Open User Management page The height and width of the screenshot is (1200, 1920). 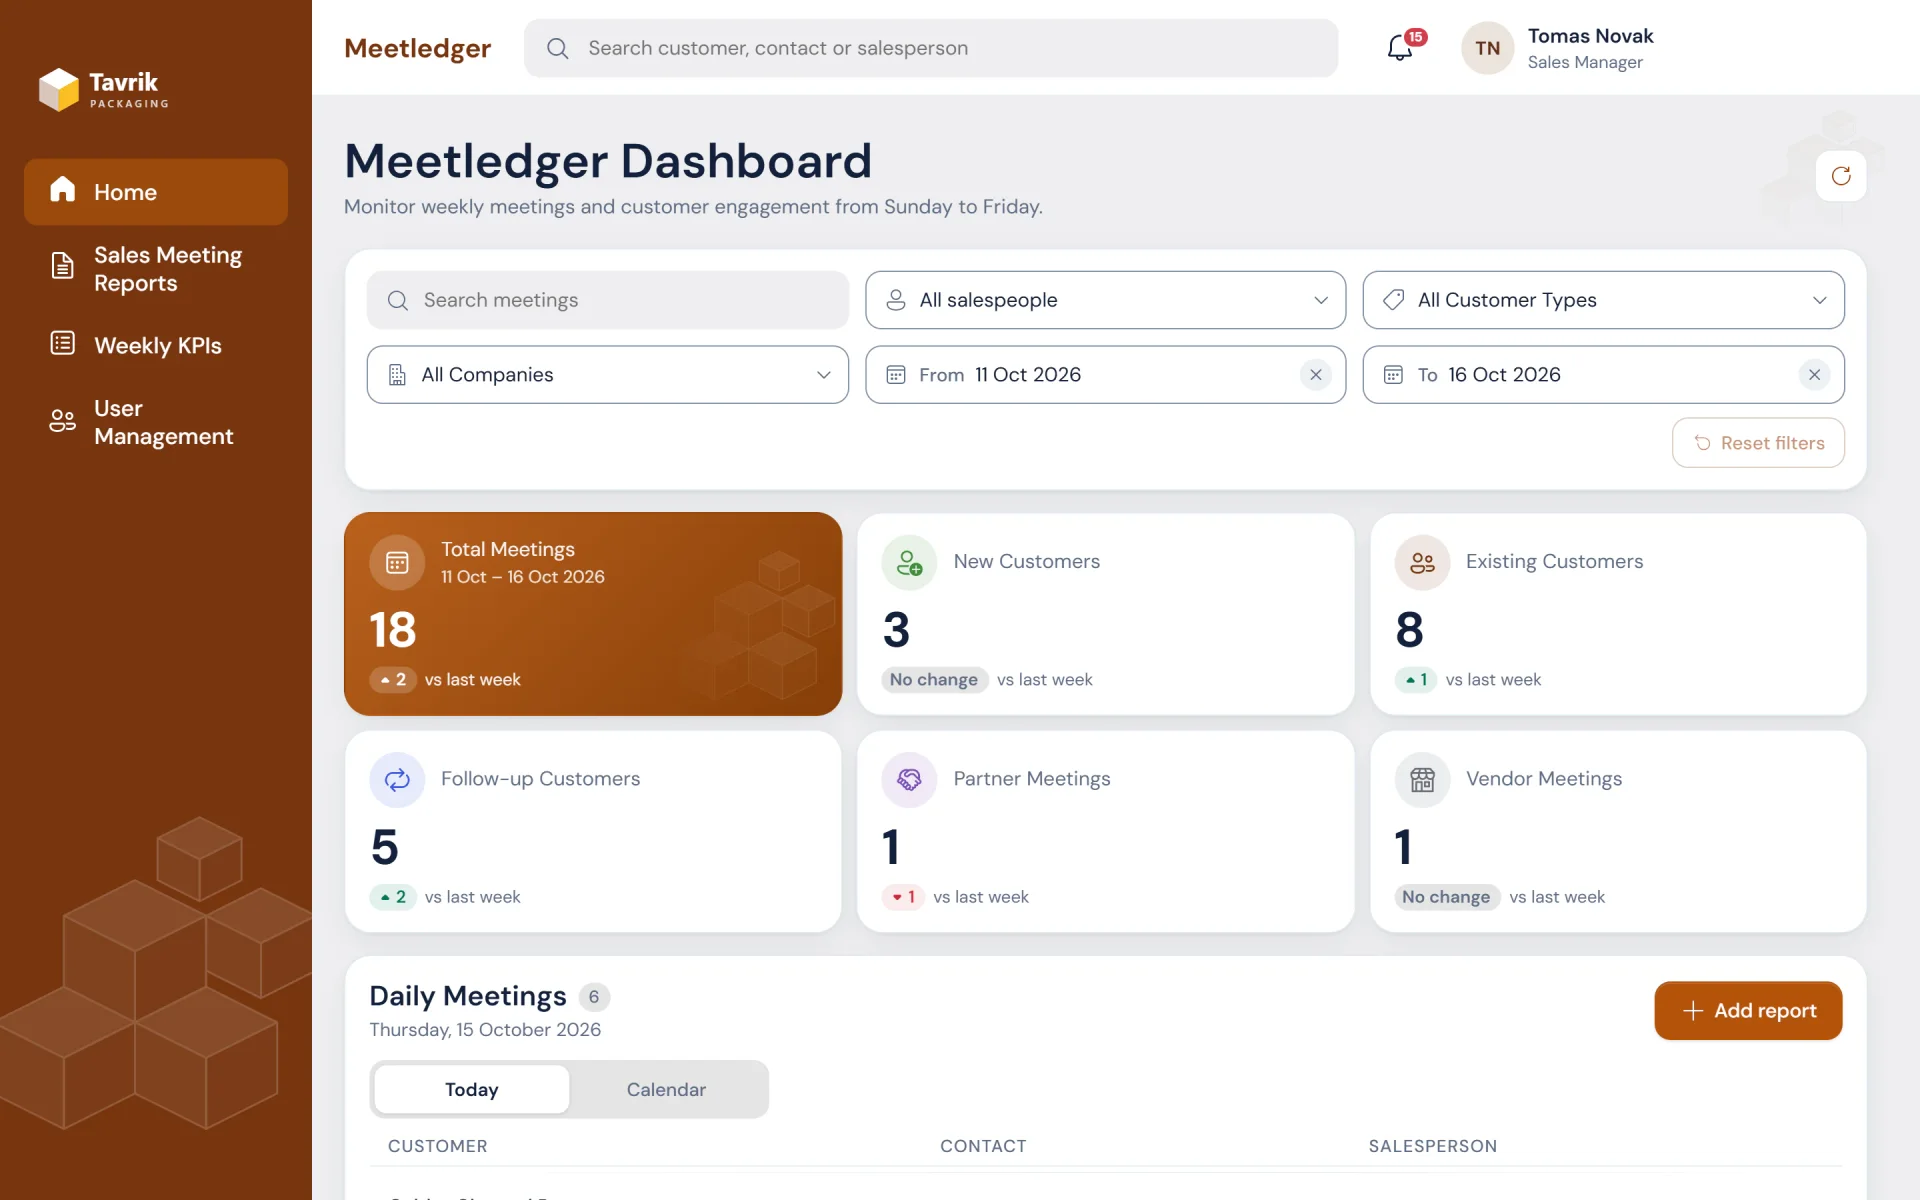[x=156, y=422]
